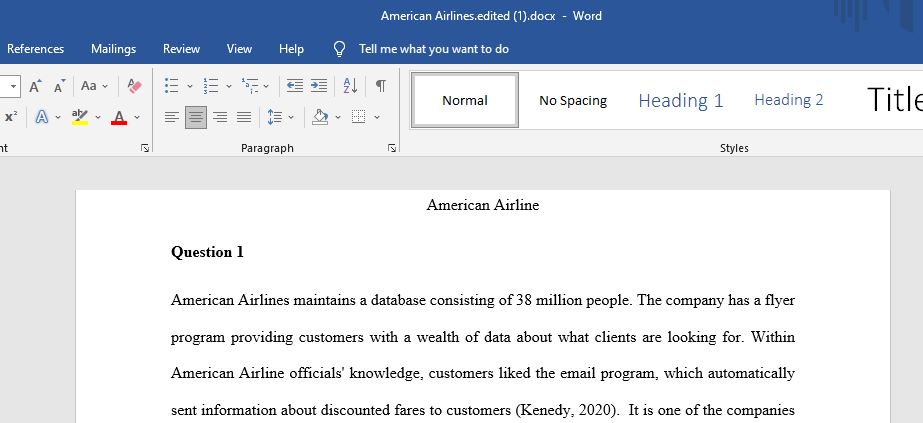Open shading color dropdown arrow
The width and height of the screenshot is (923, 423).
point(338,117)
